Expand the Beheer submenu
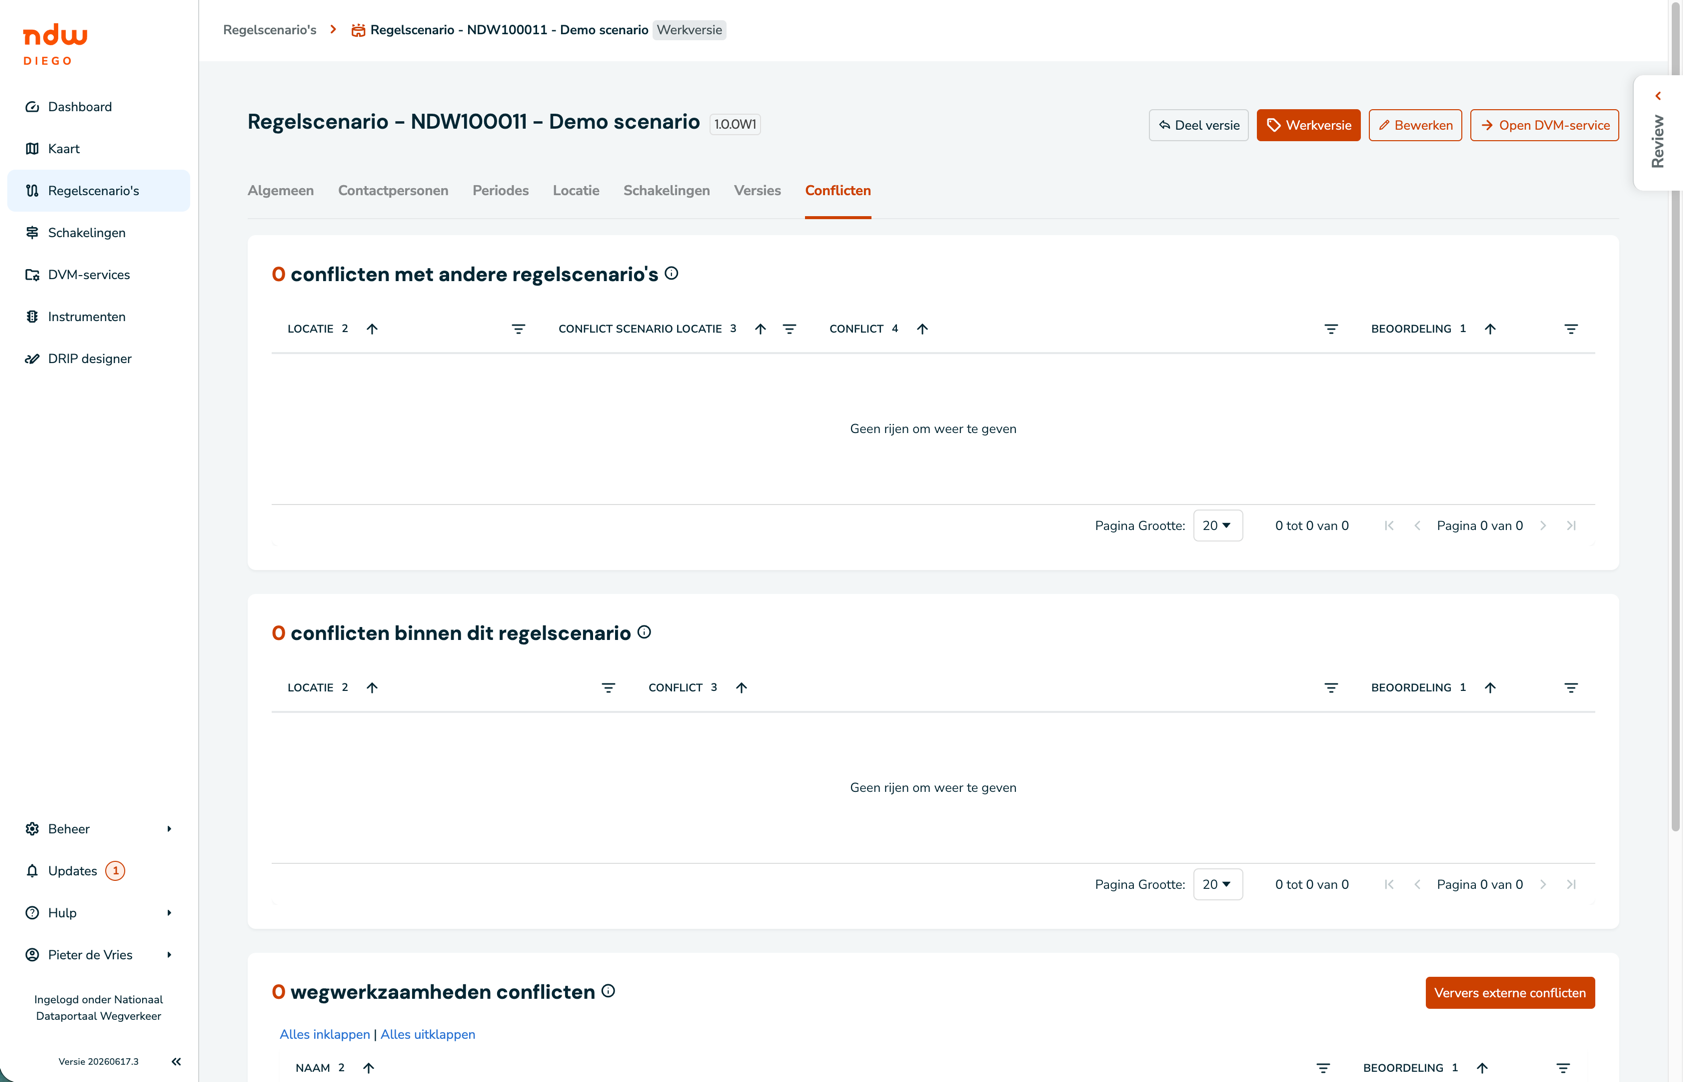The width and height of the screenshot is (1683, 1082). 98,829
